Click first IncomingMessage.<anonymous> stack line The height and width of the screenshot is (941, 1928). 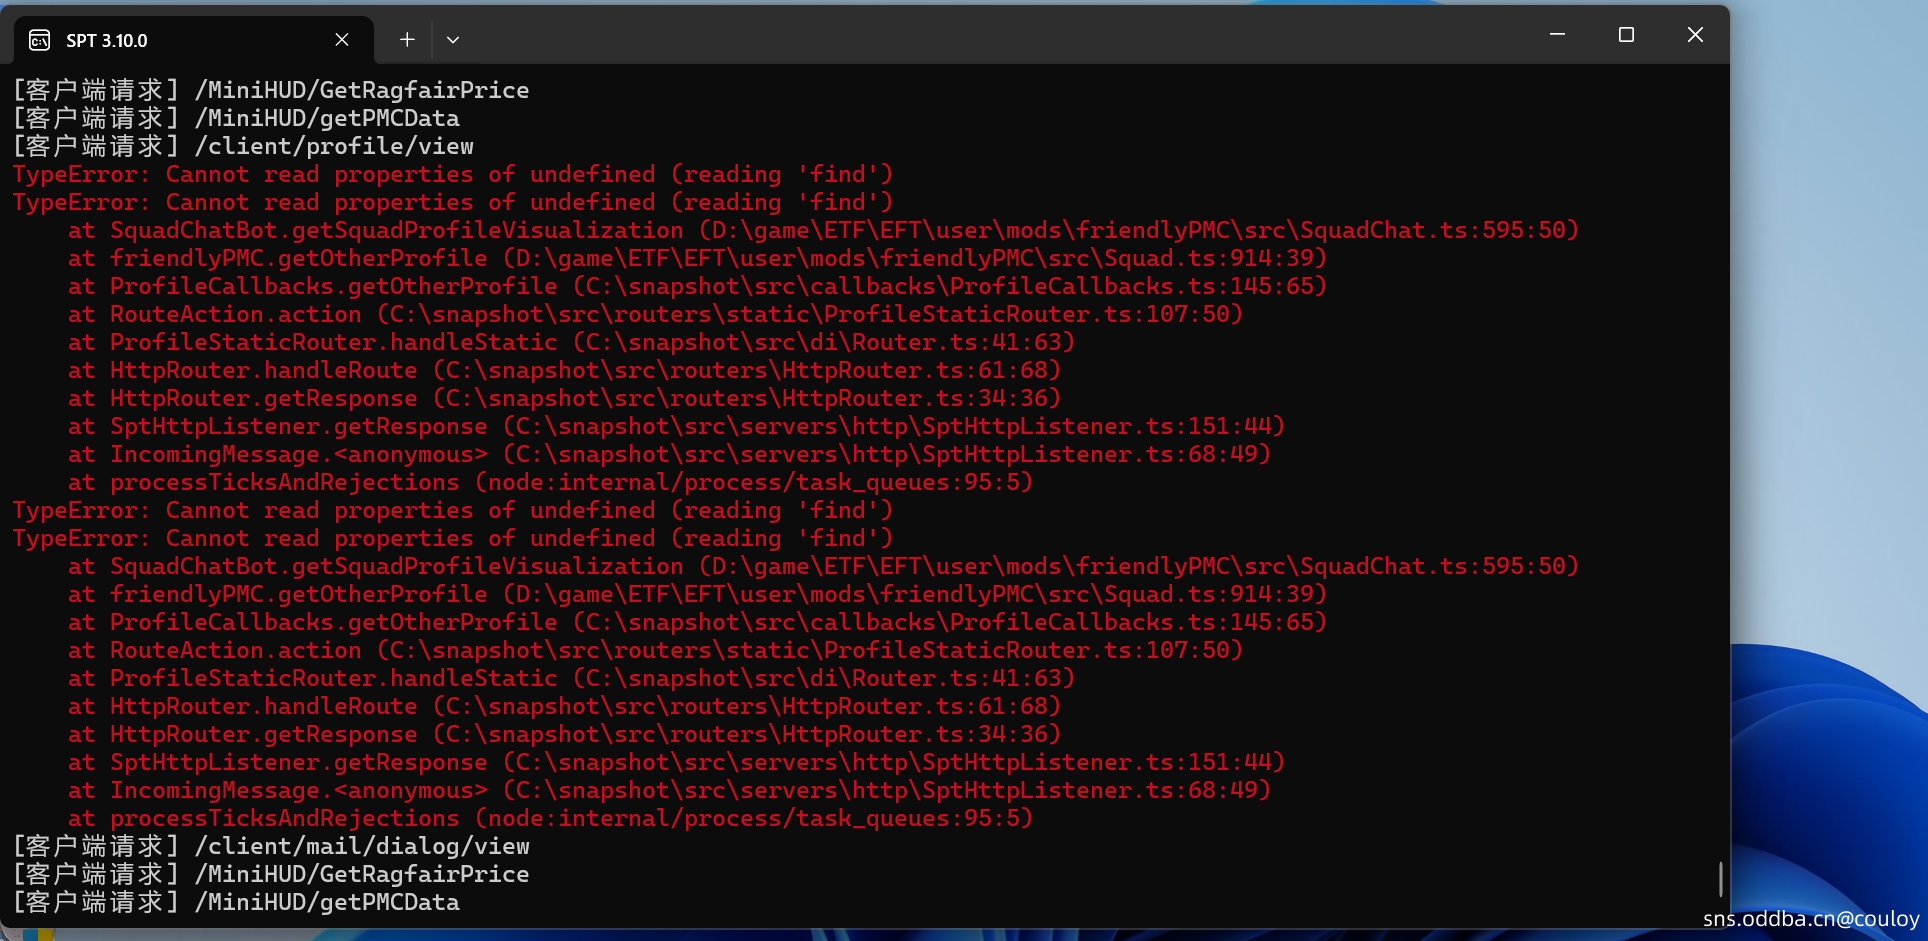click(x=670, y=454)
